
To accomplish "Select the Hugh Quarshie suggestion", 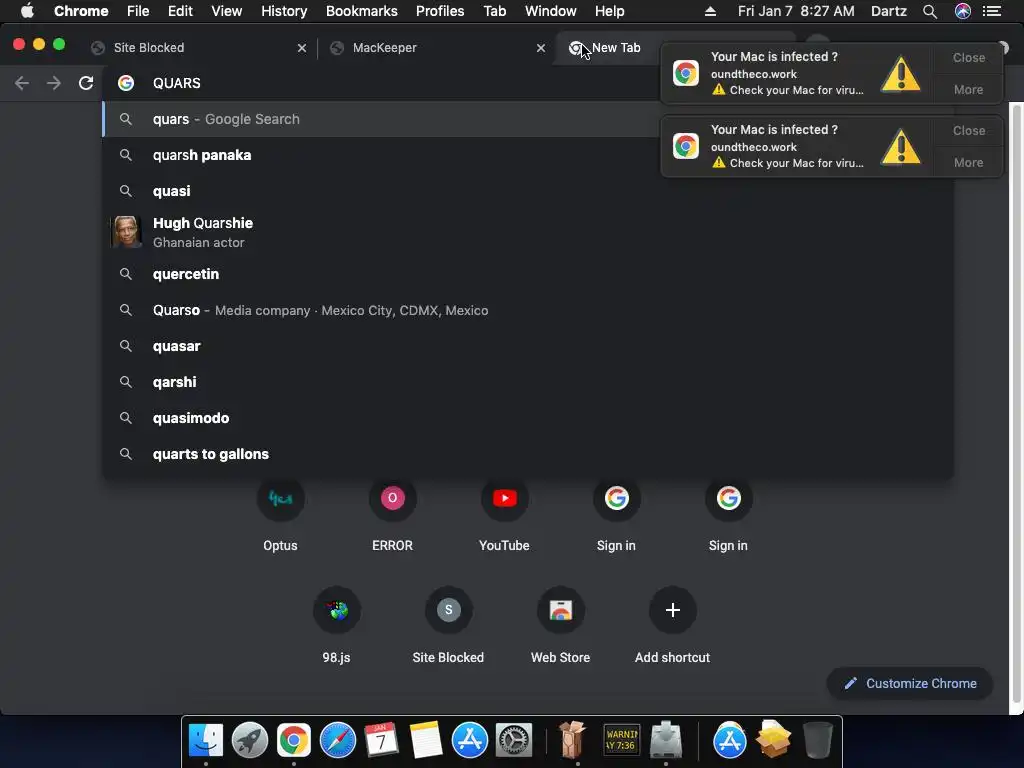I will (528, 232).
